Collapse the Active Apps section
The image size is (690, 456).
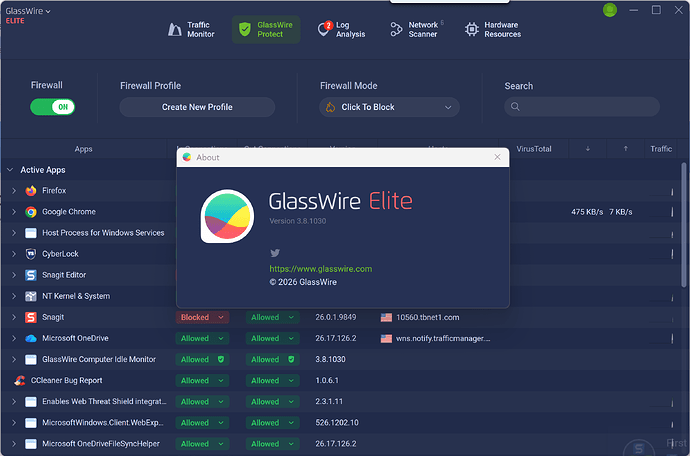click(10, 170)
